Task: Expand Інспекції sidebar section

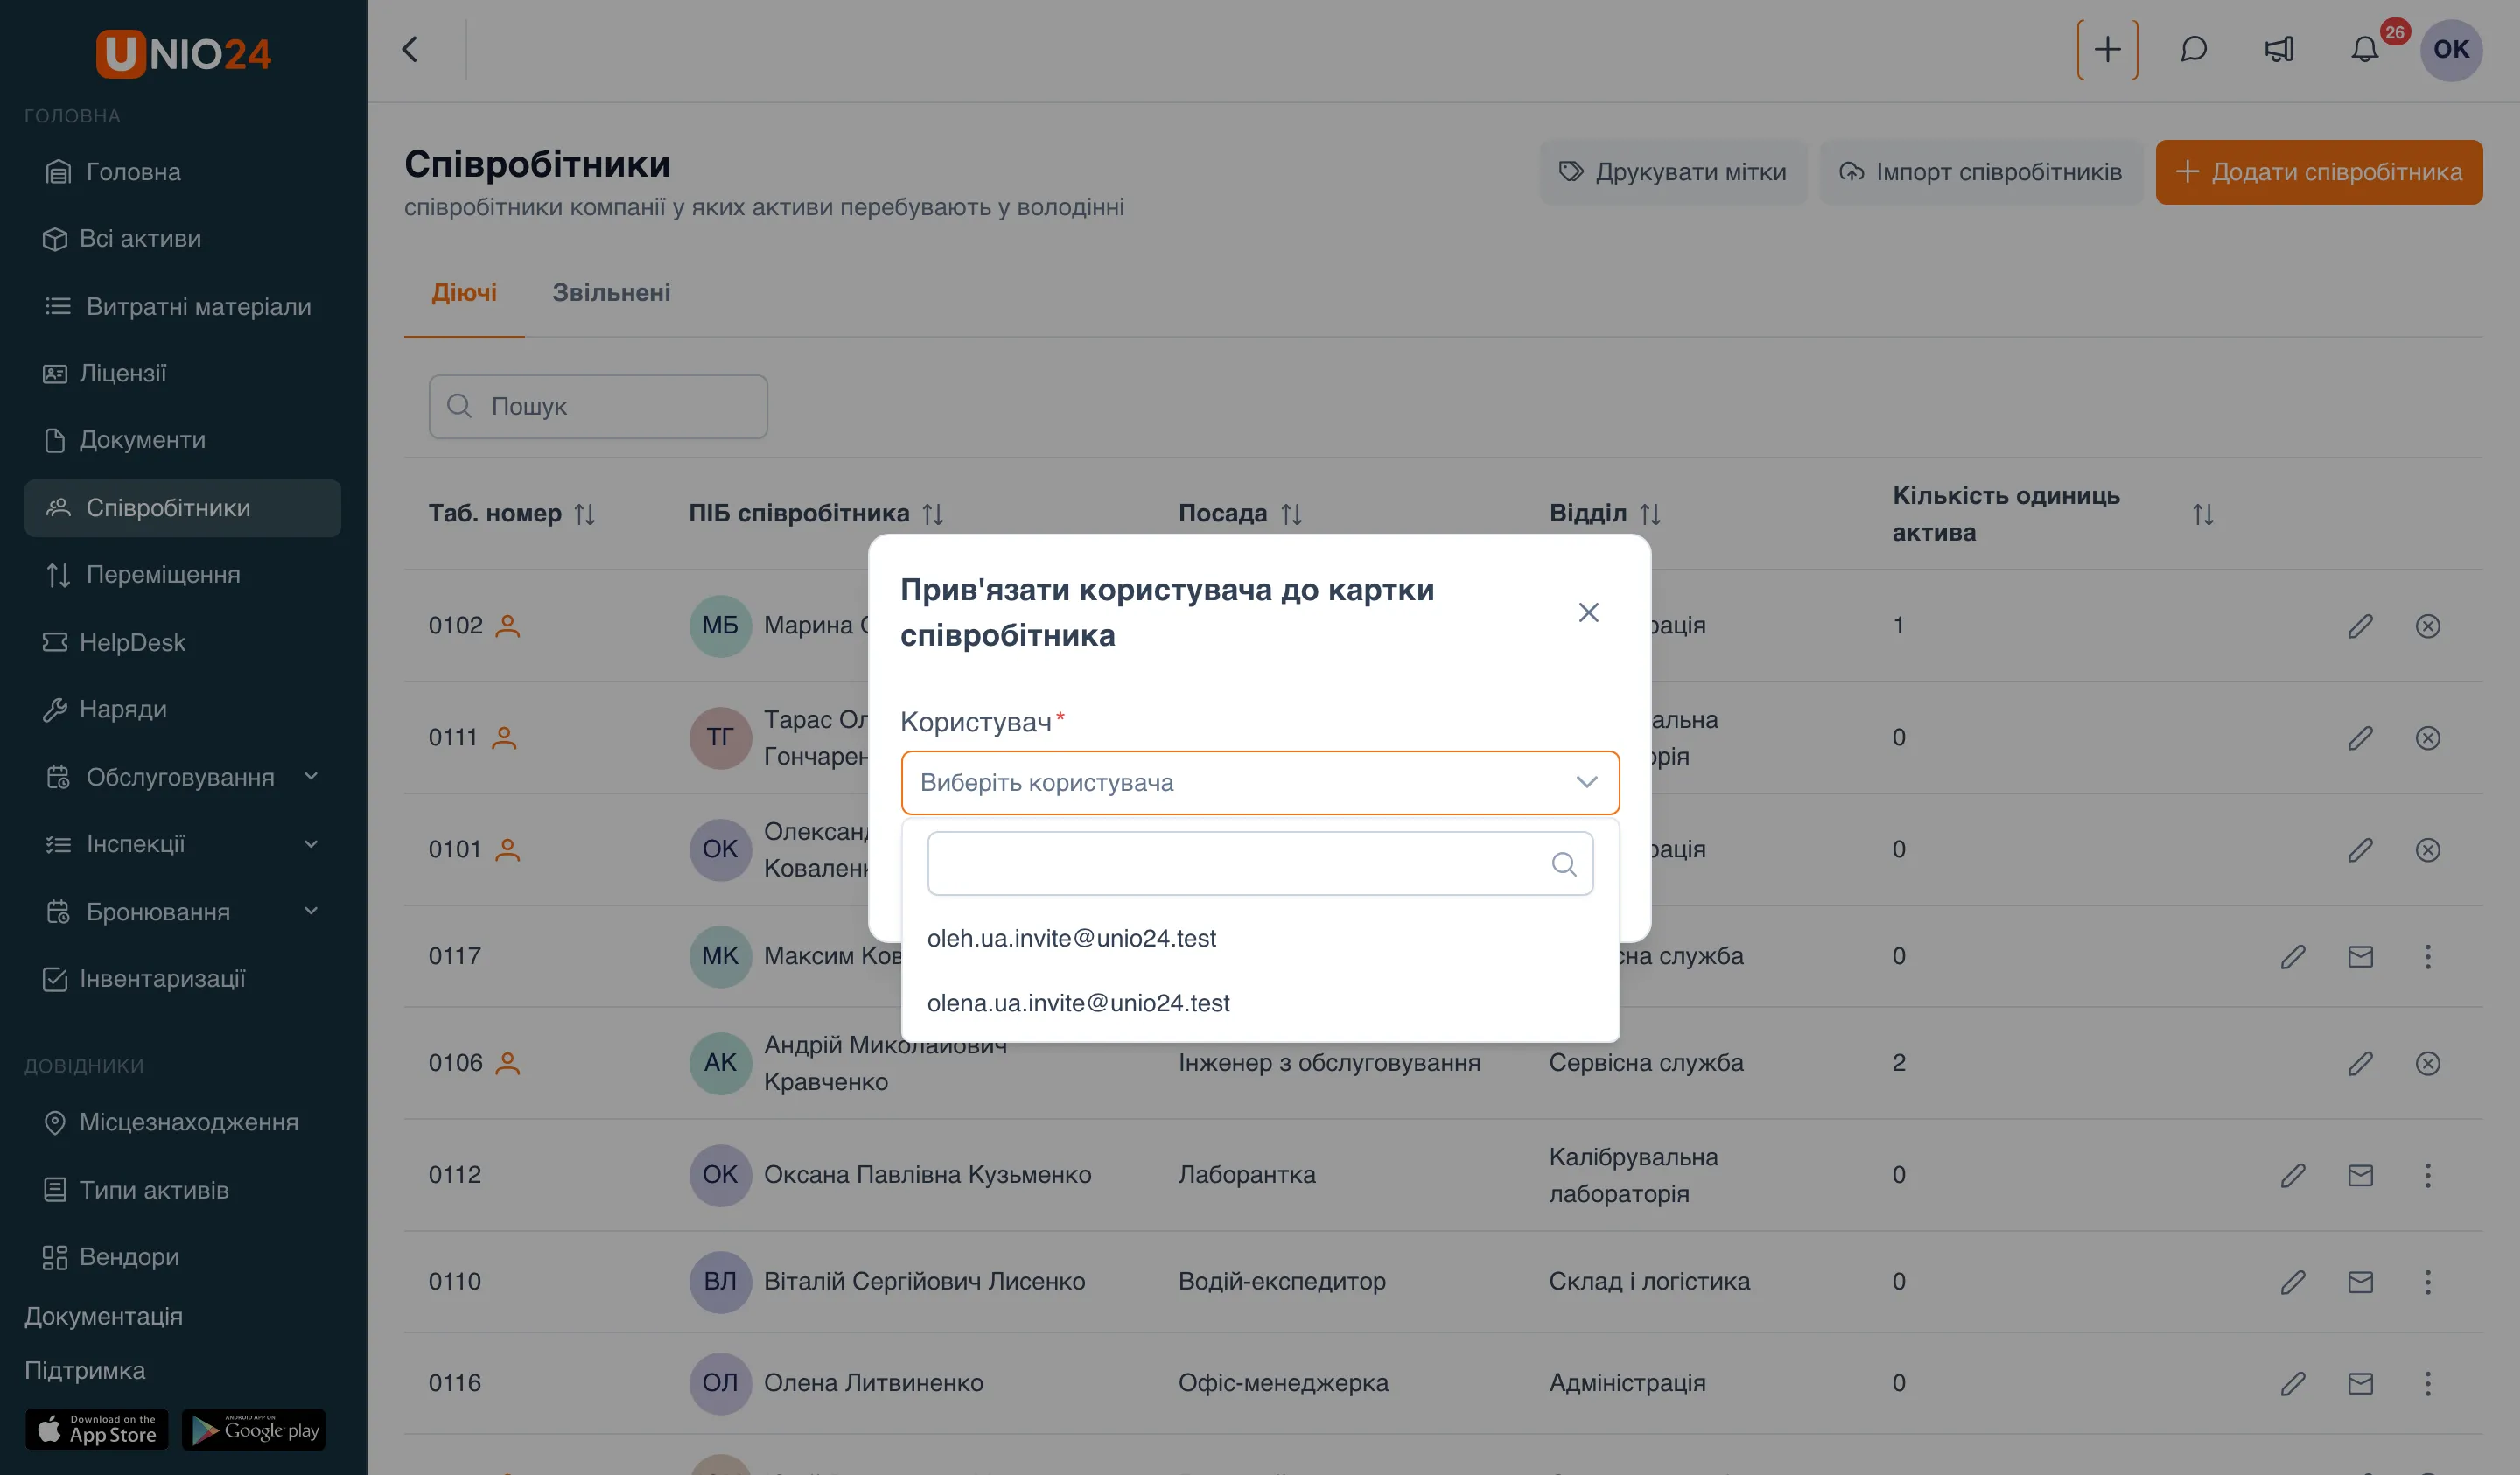Action: click(x=183, y=844)
